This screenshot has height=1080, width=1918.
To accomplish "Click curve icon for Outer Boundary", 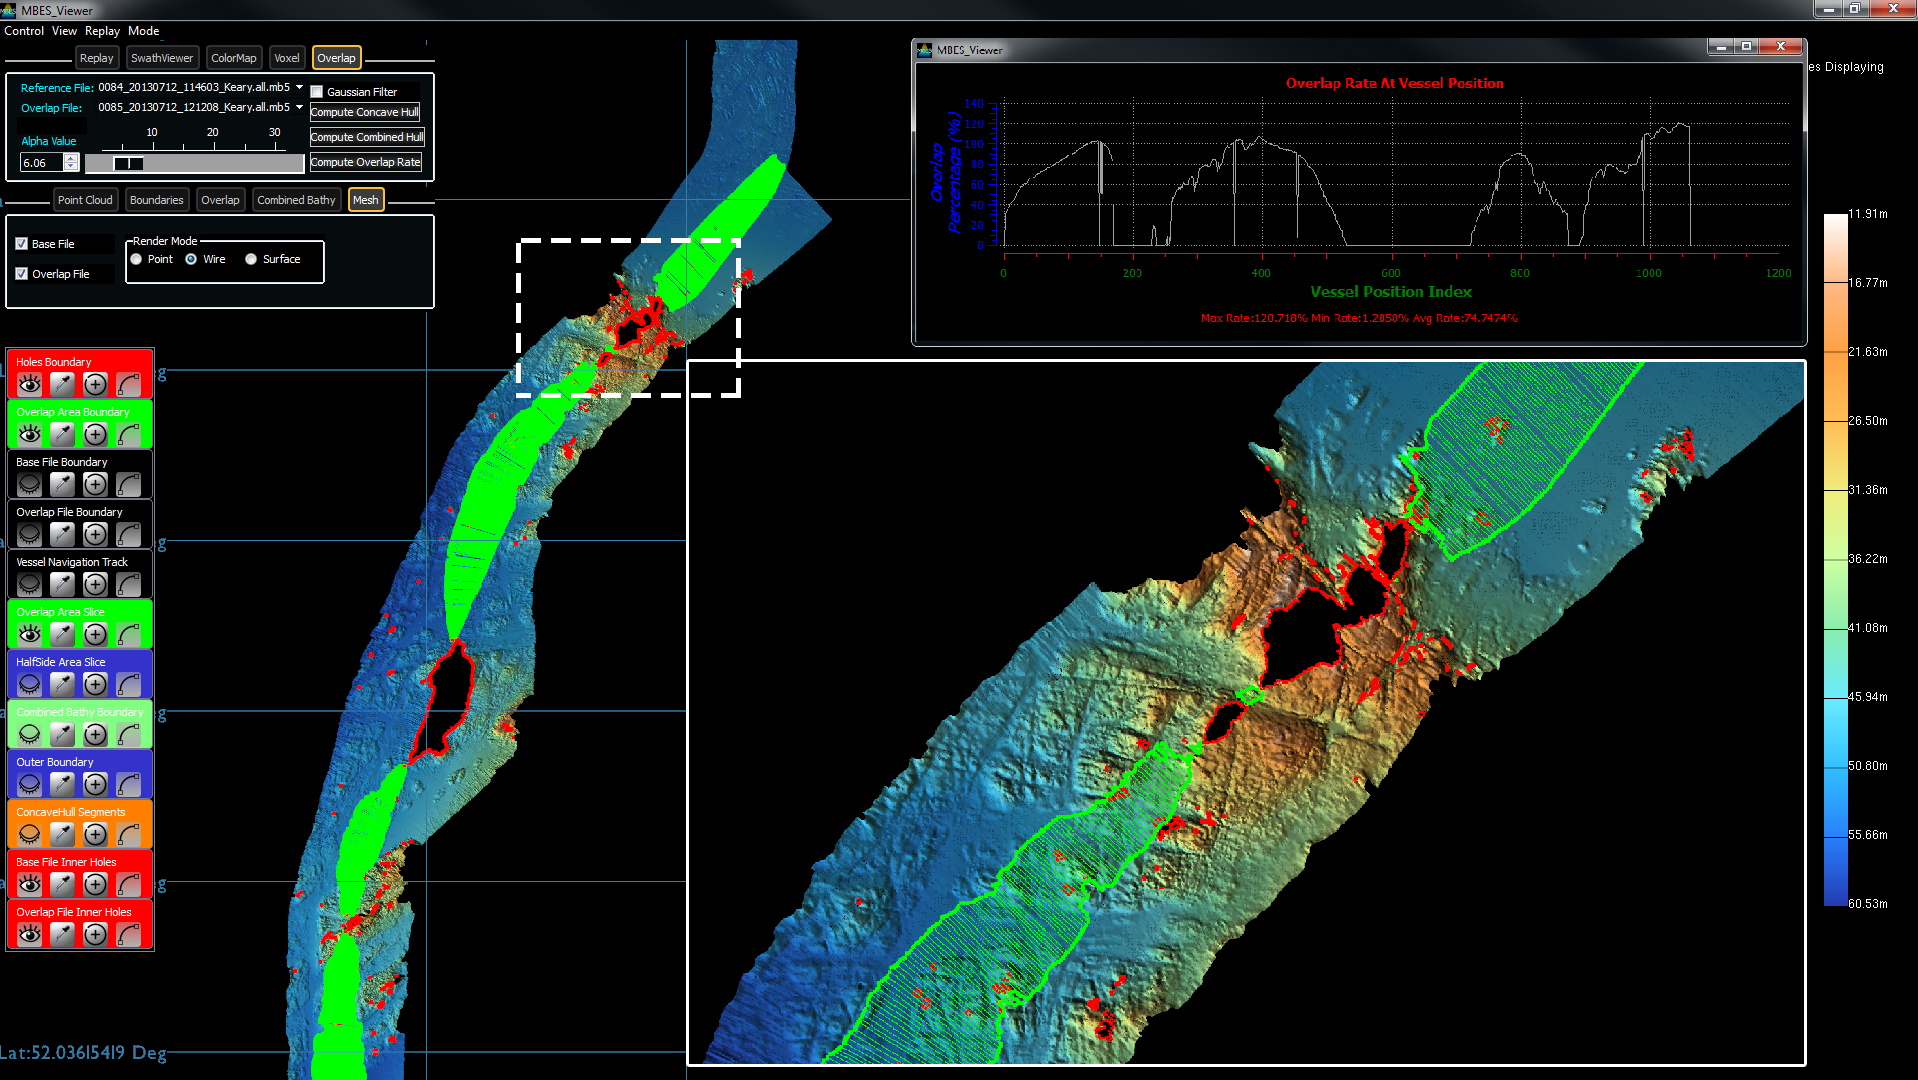I will [x=128, y=785].
